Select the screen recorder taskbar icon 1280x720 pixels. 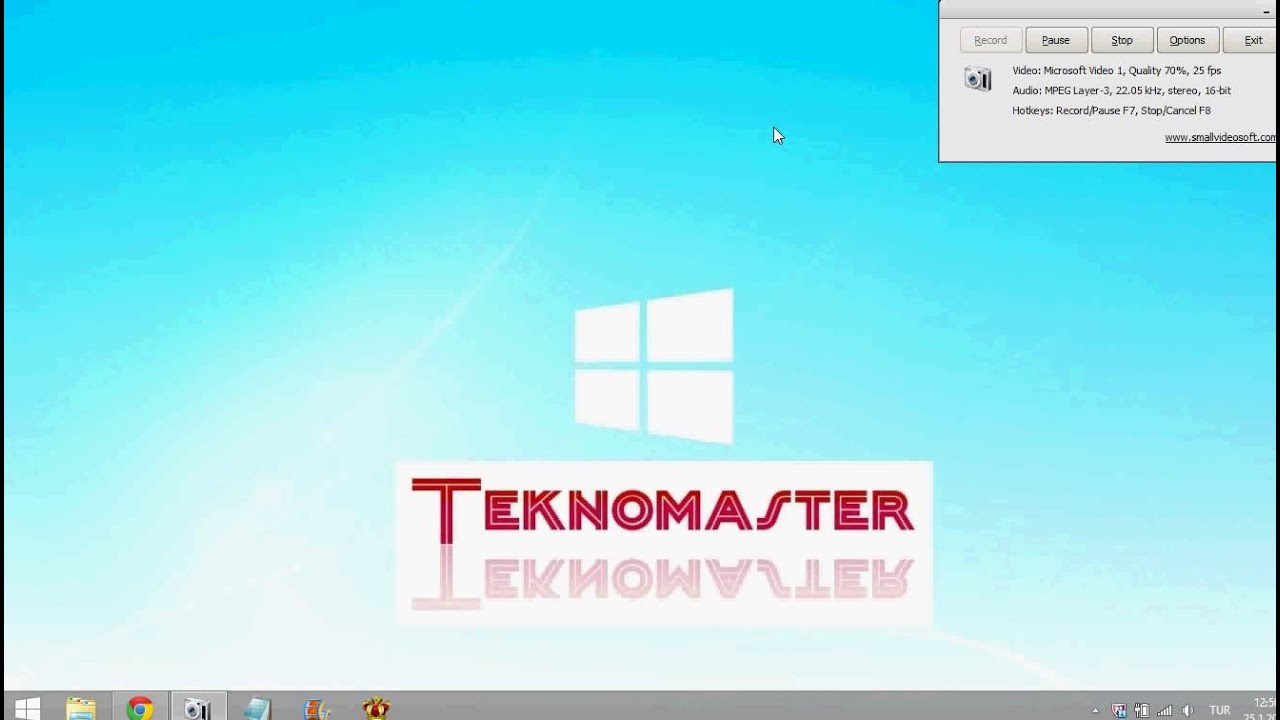coord(198,708)
